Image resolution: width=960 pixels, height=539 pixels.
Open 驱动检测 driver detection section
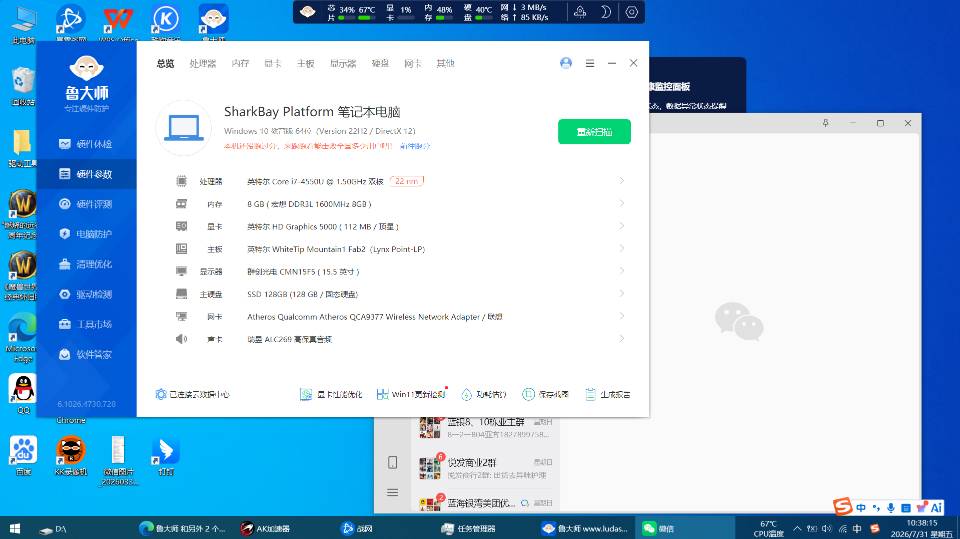point(86,294)
